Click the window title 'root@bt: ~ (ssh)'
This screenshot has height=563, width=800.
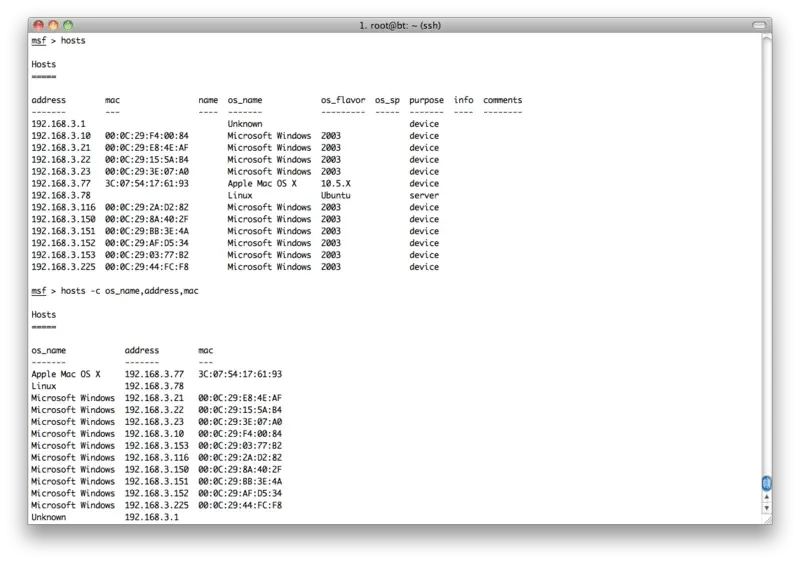pyautogui.click(x=401, y=23)
